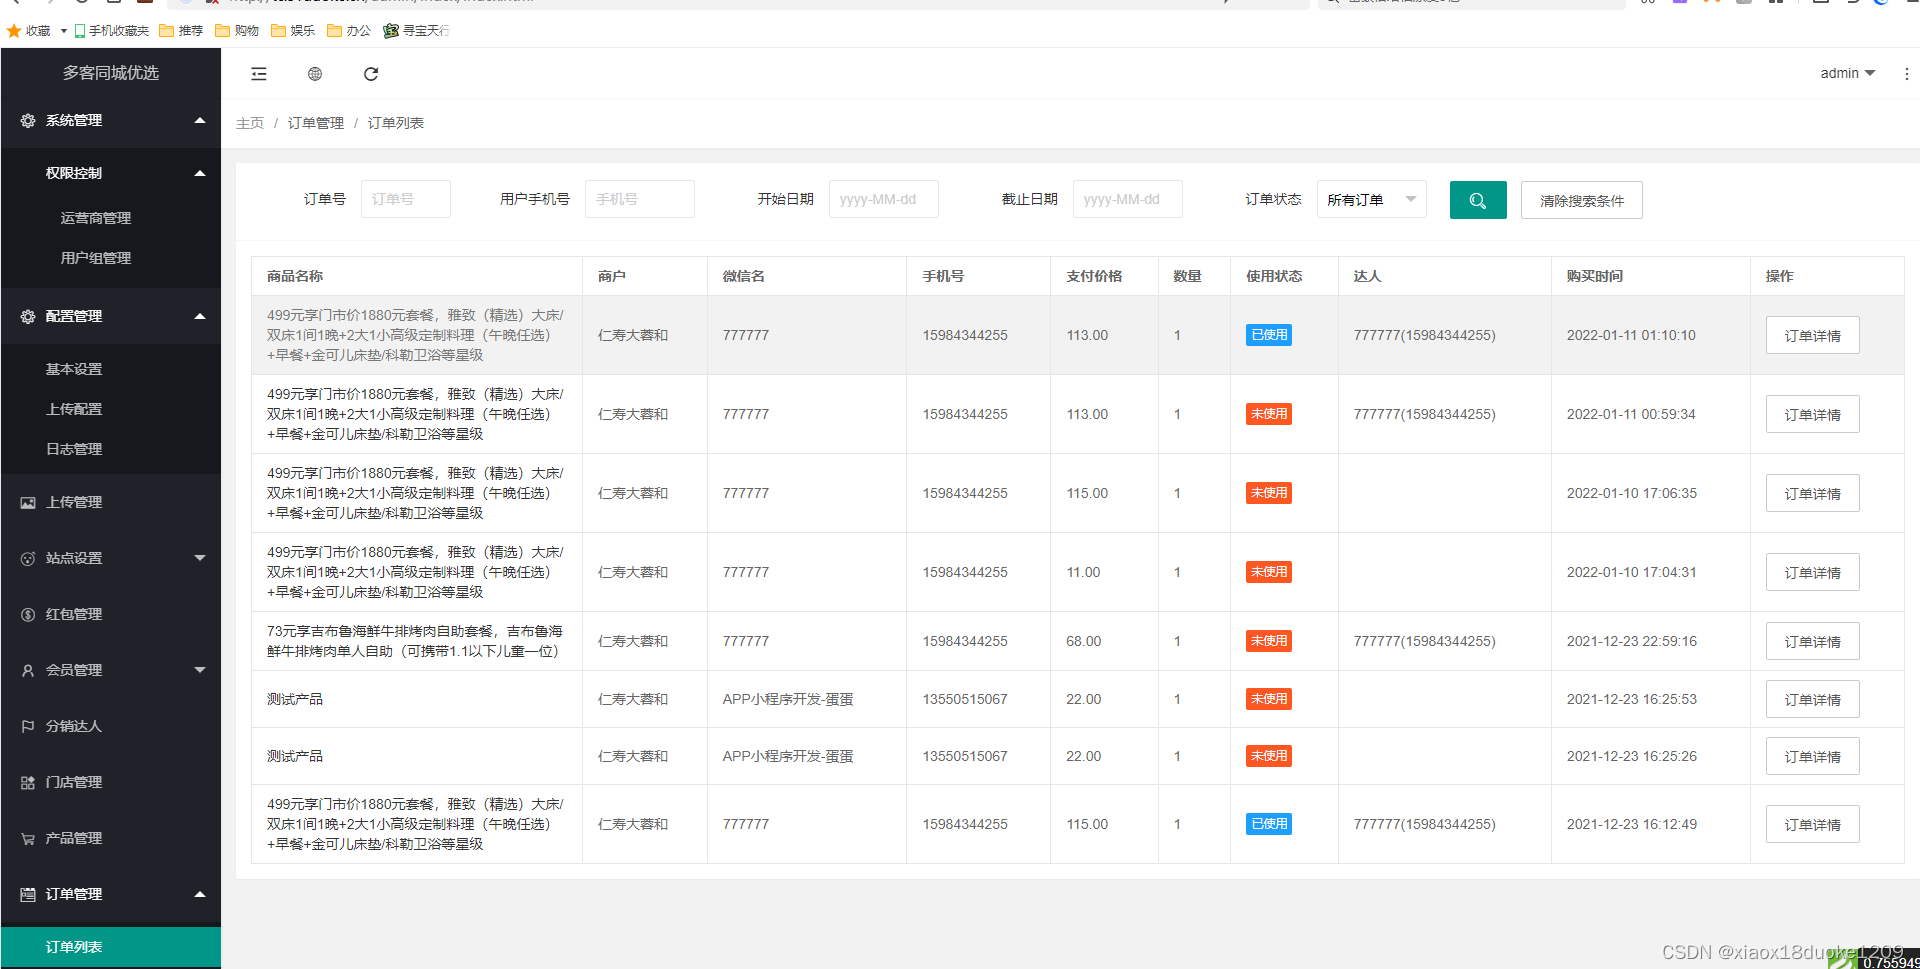1920x969 pixels.
Task: Select the 订单列表 menu item
Action: coord(110,947)
